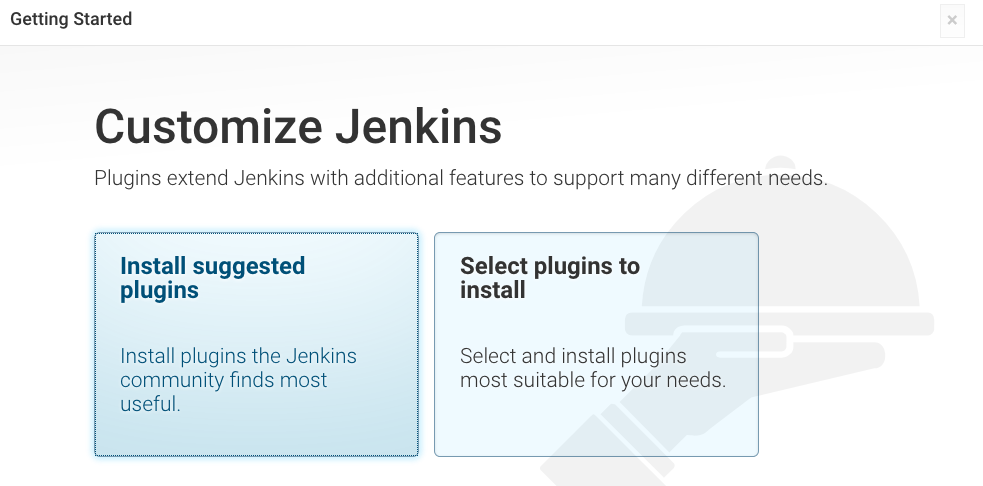
Task: Click the Getting Started title text
Action: point(71,19)
